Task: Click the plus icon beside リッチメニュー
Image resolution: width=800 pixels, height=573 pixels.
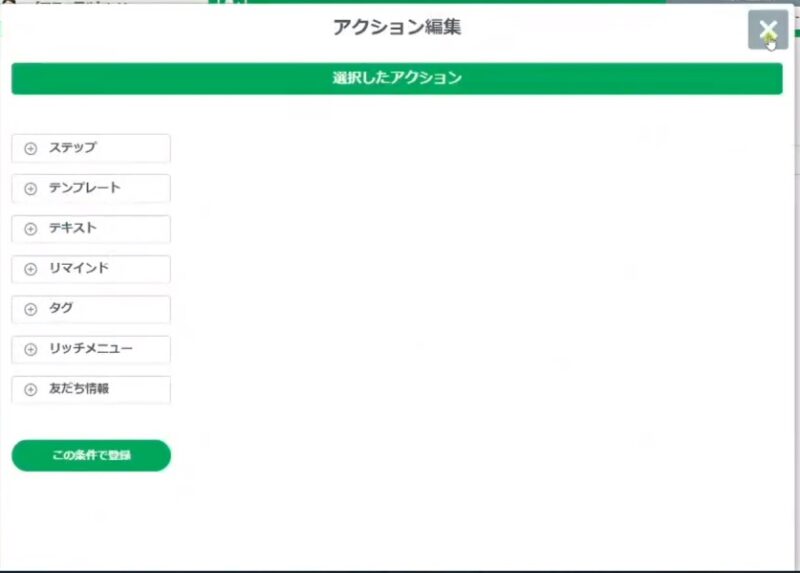Action: (x=31, y=350)
